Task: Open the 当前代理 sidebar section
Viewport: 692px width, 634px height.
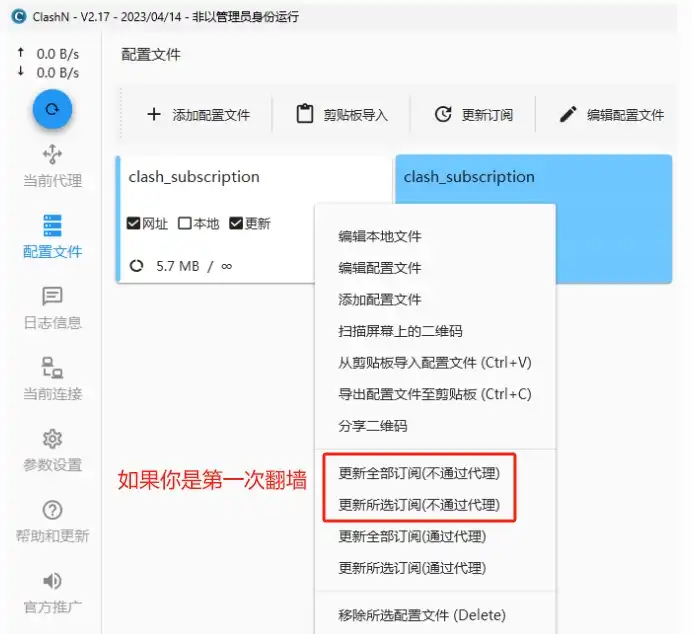Action: click(x=52, y=166)
